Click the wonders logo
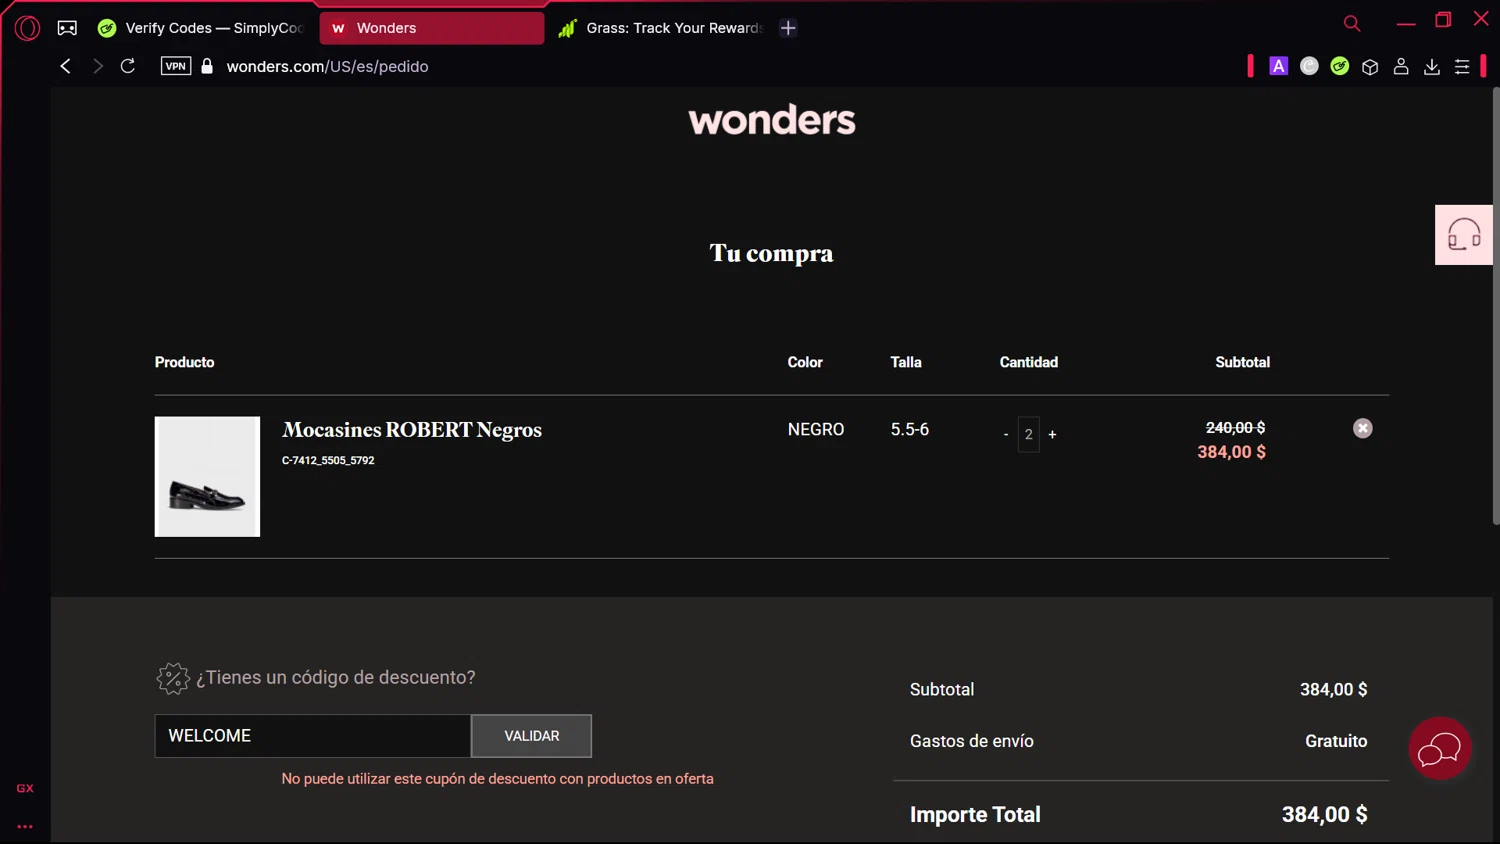 point(772,120)
